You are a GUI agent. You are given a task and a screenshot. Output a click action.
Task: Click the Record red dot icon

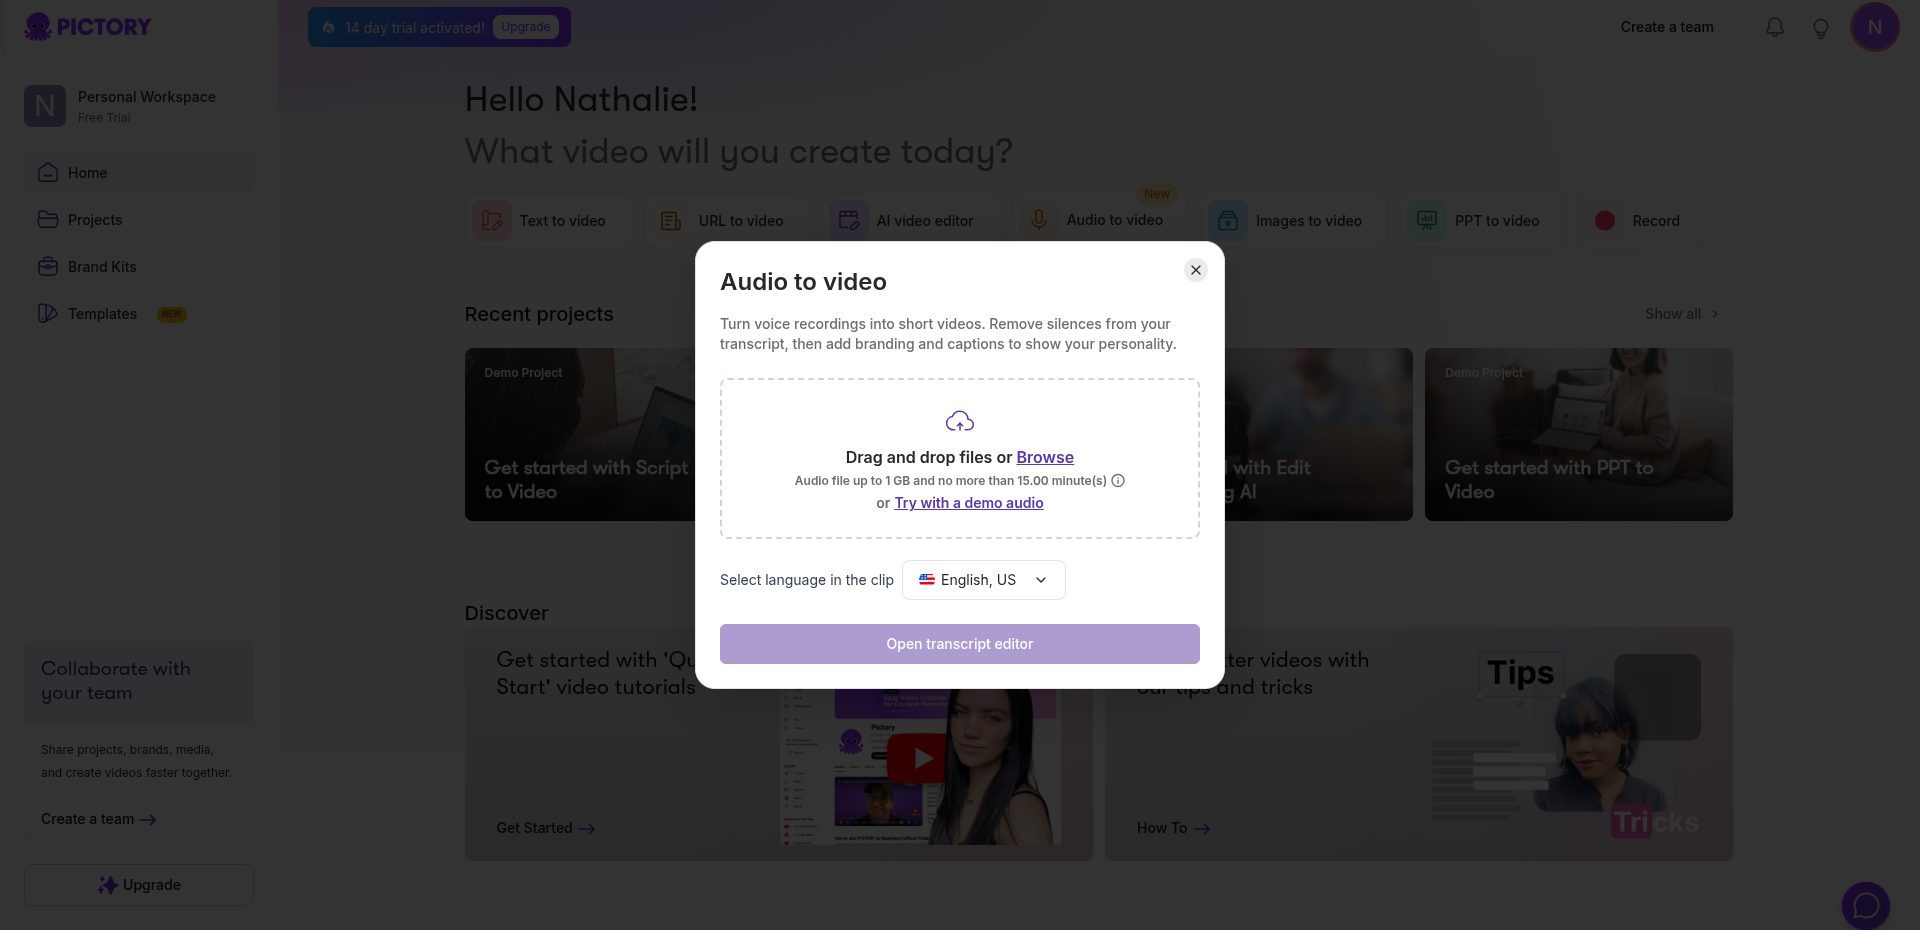pos(1605,221)
